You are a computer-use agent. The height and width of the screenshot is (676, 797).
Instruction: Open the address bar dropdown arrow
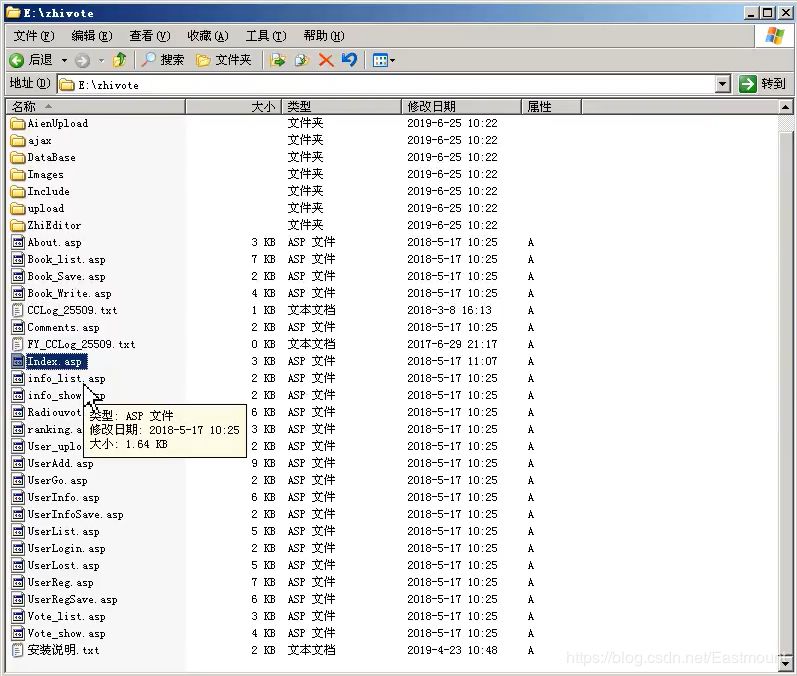click(x=723, y=85)
